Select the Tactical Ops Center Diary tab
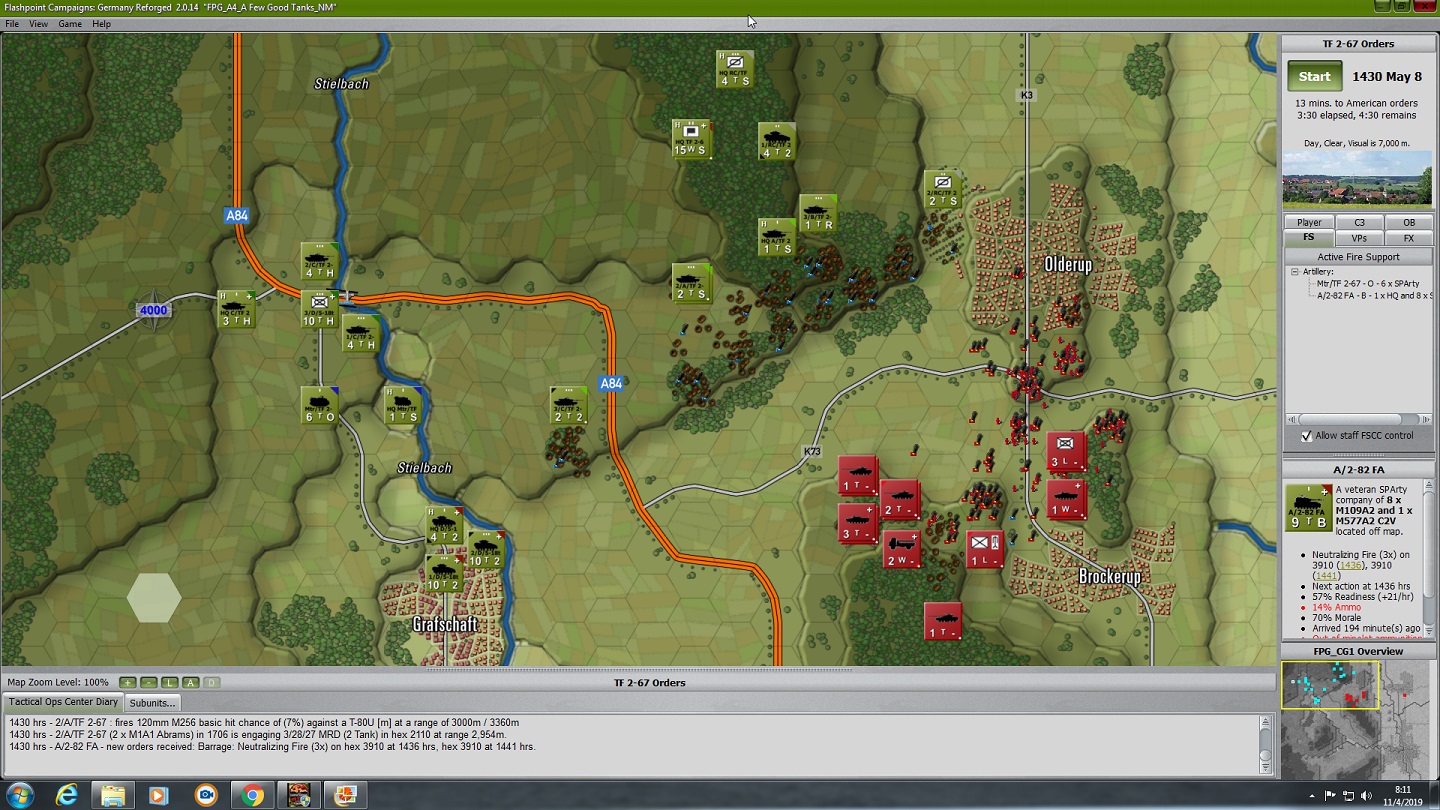Image resolution: width=1440 pixels, height=810 pixels. pos(64,702)
